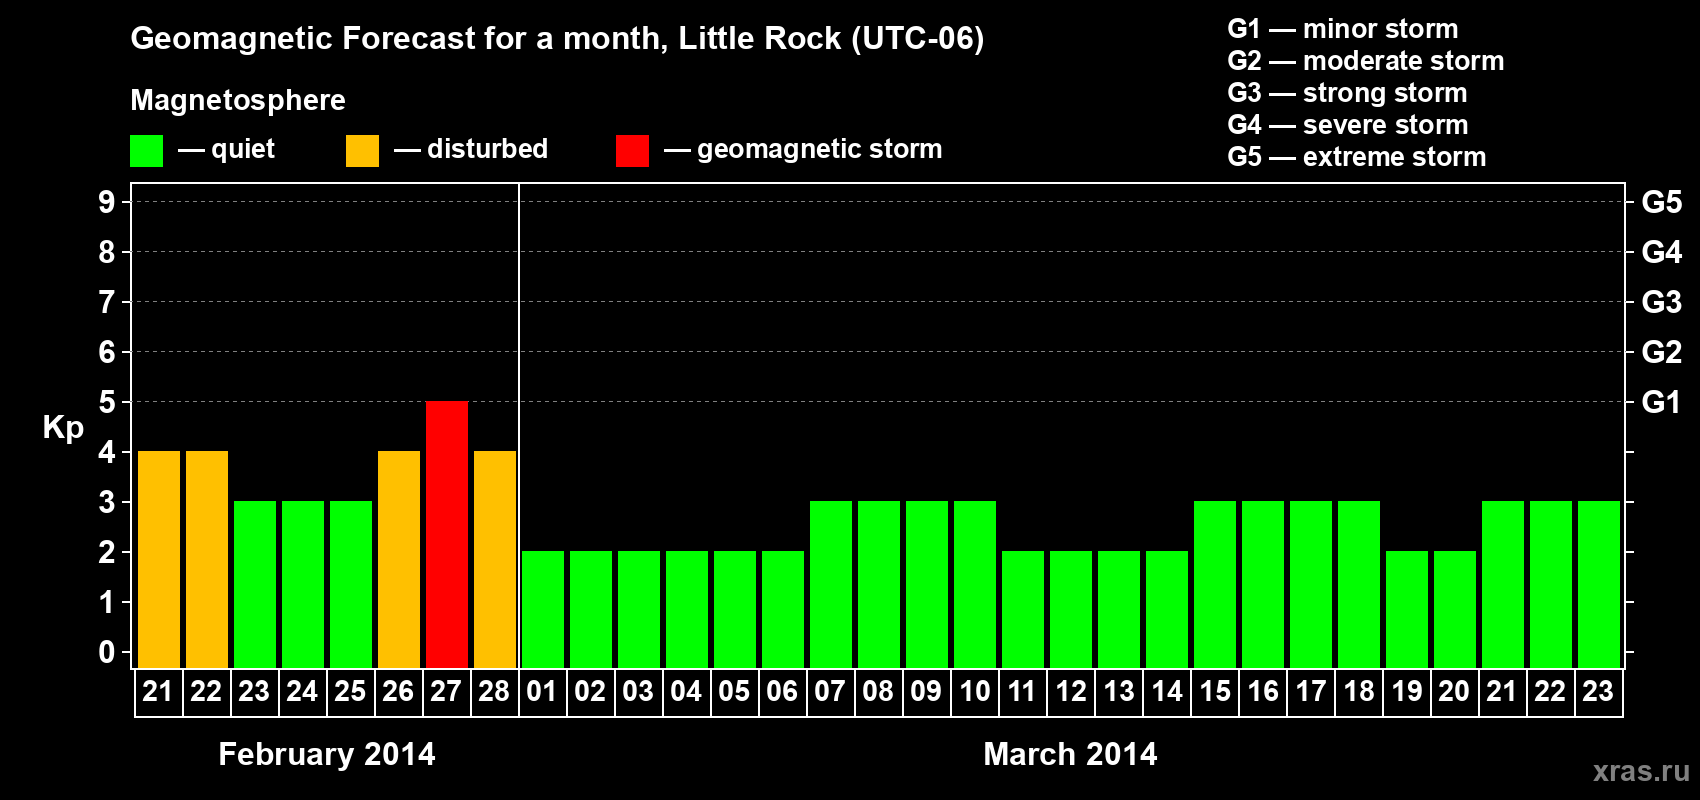Screen dimensions: 1700x800
Task: Click the 'March 2014' month label
Action: (x=1070, y=754)
